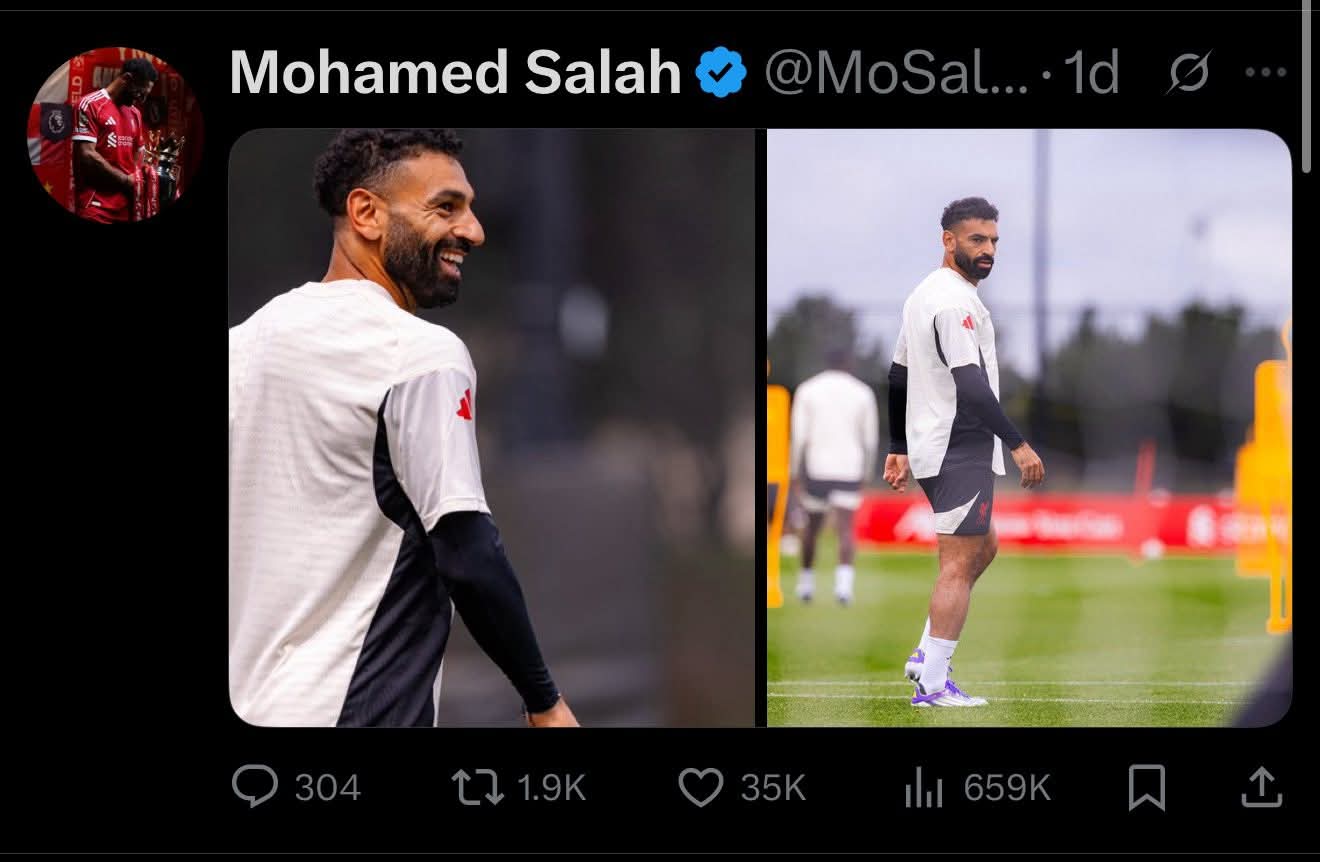The width and height of the screenshot is (1320, 862).
Task: Toggle the bookmark icon for this post
Action: pyautogui.click(x=1146, y=787)
